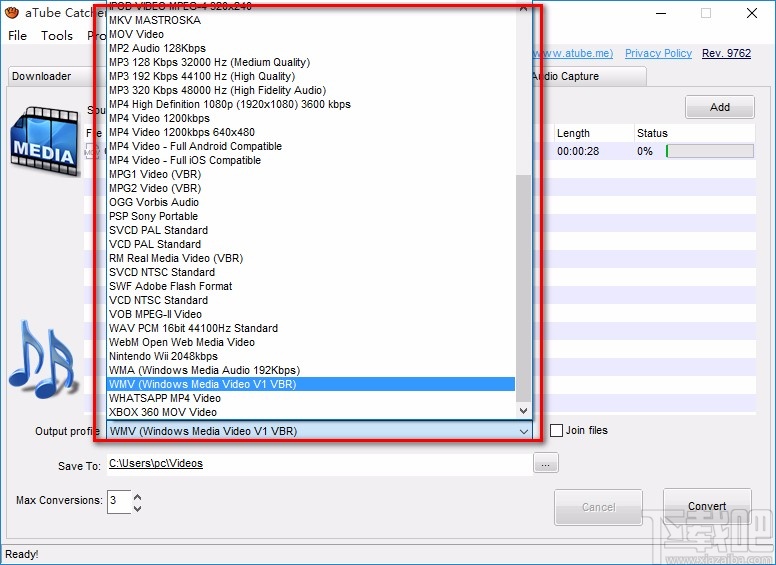
Task: Open the www.atube.me link
Action: coord(573,53)
